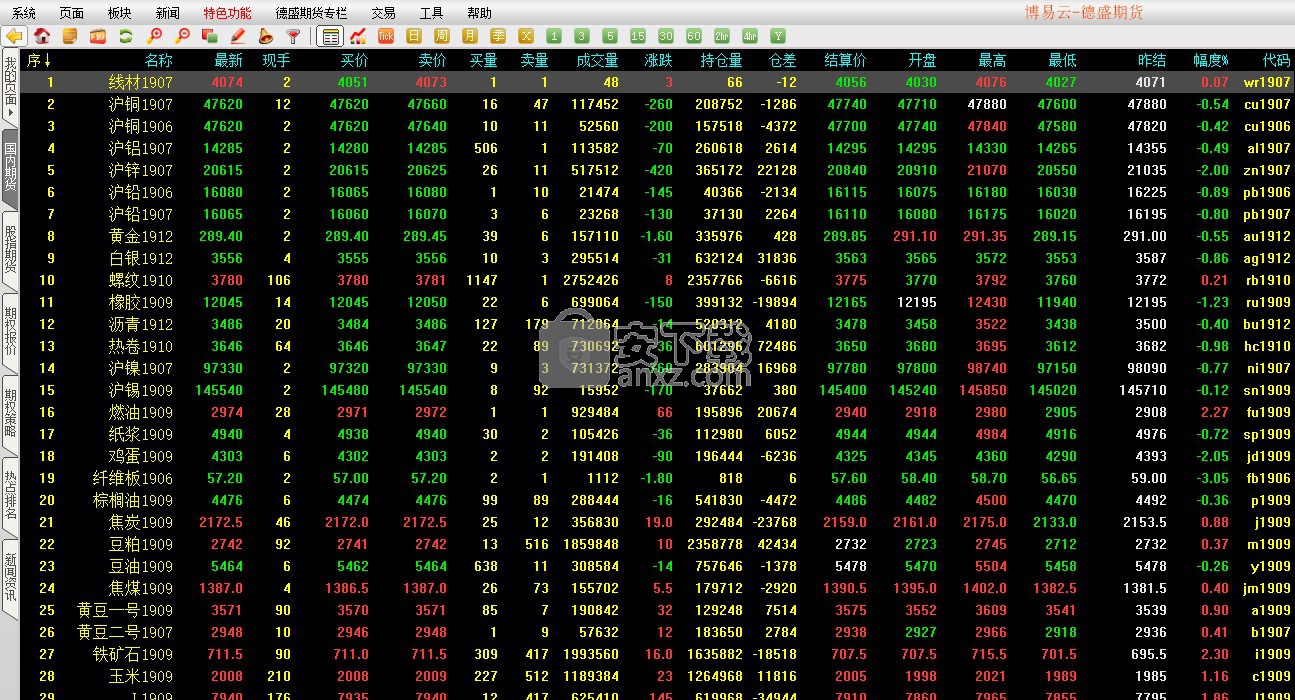
Task: Select the 玉米1909 row
Action: pos(657,676)
